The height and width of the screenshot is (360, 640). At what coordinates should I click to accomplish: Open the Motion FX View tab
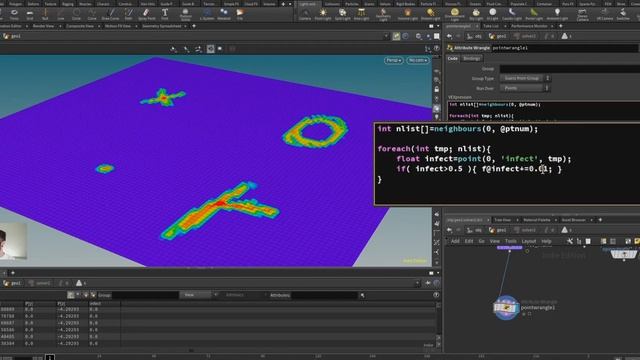pyautogui.click(x=118, y=26)
